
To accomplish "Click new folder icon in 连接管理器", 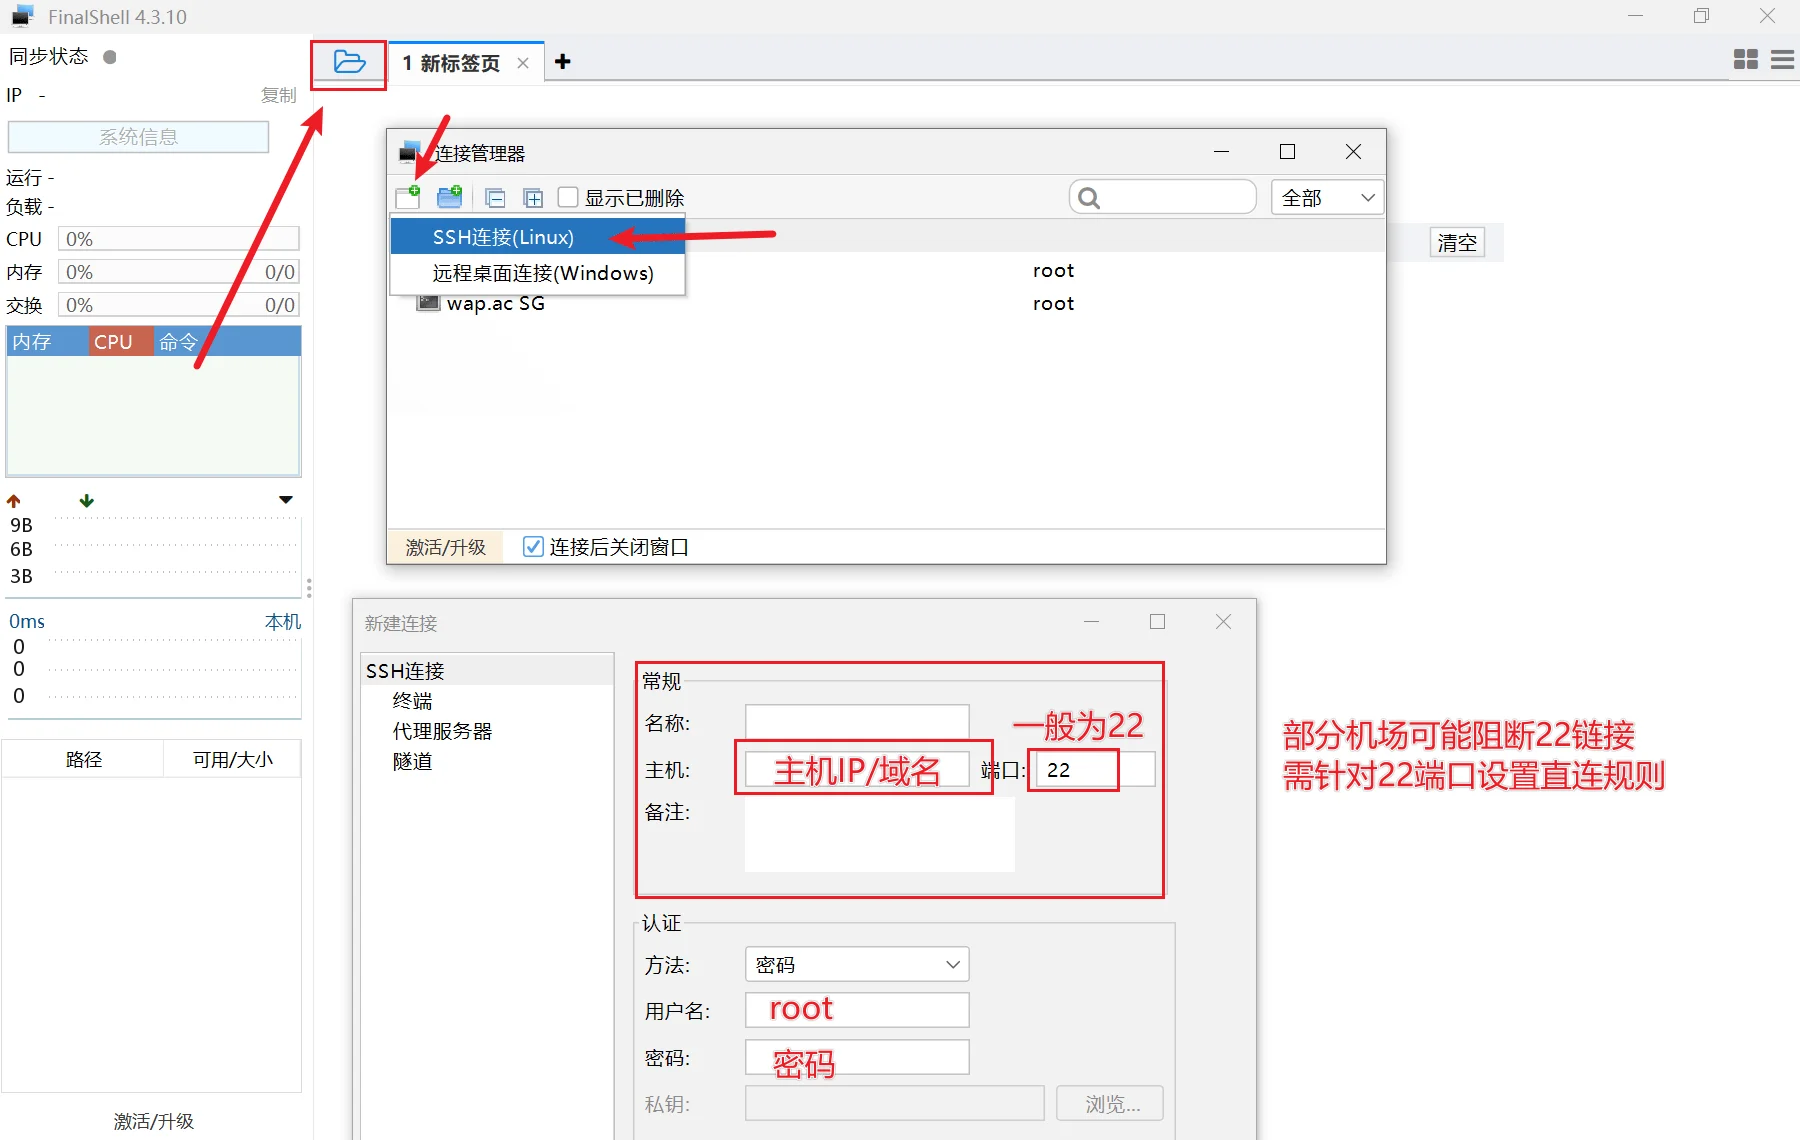I will [x=450, y=196].
